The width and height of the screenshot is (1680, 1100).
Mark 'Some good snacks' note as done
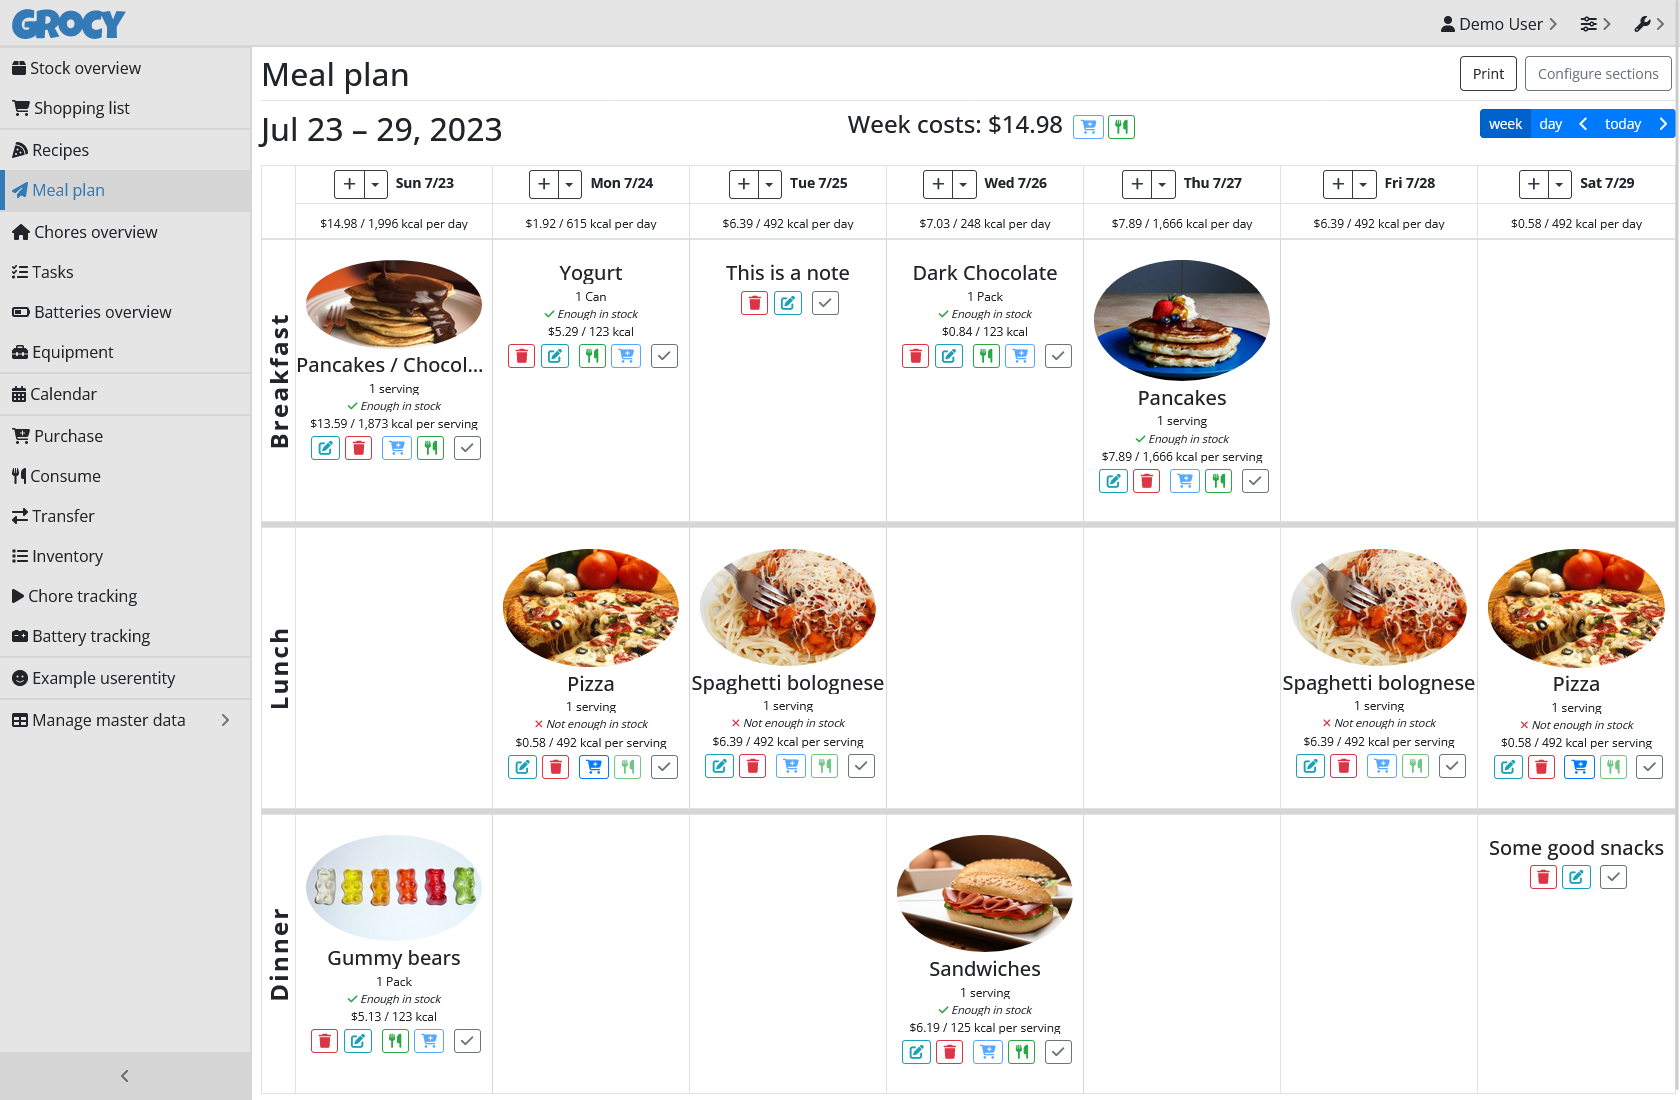(x=1613, y=877)
